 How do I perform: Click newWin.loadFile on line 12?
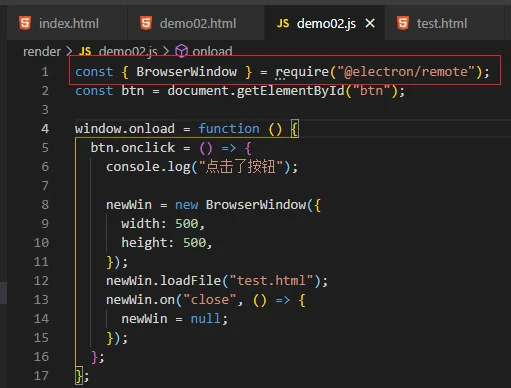point(164,281)
